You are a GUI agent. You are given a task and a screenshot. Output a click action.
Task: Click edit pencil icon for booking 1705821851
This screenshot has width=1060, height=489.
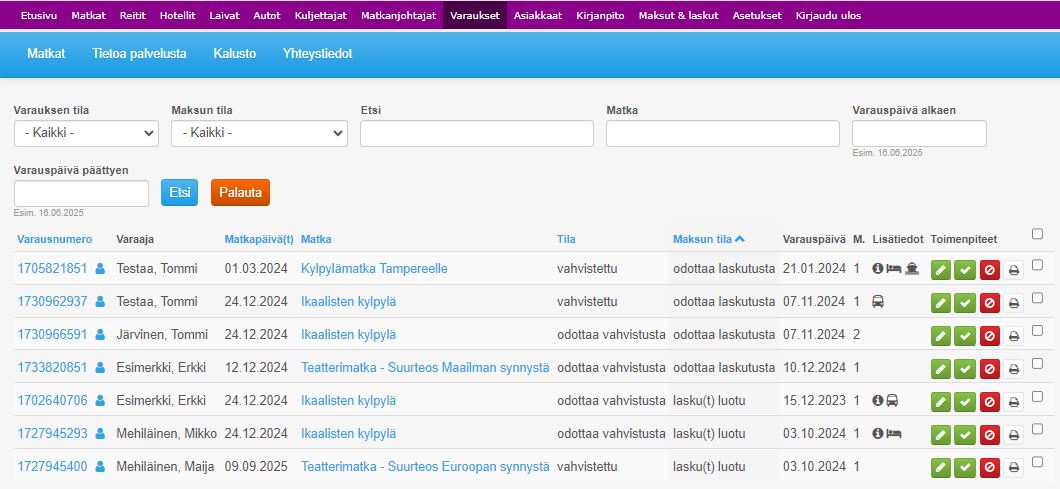pos(941,269)
